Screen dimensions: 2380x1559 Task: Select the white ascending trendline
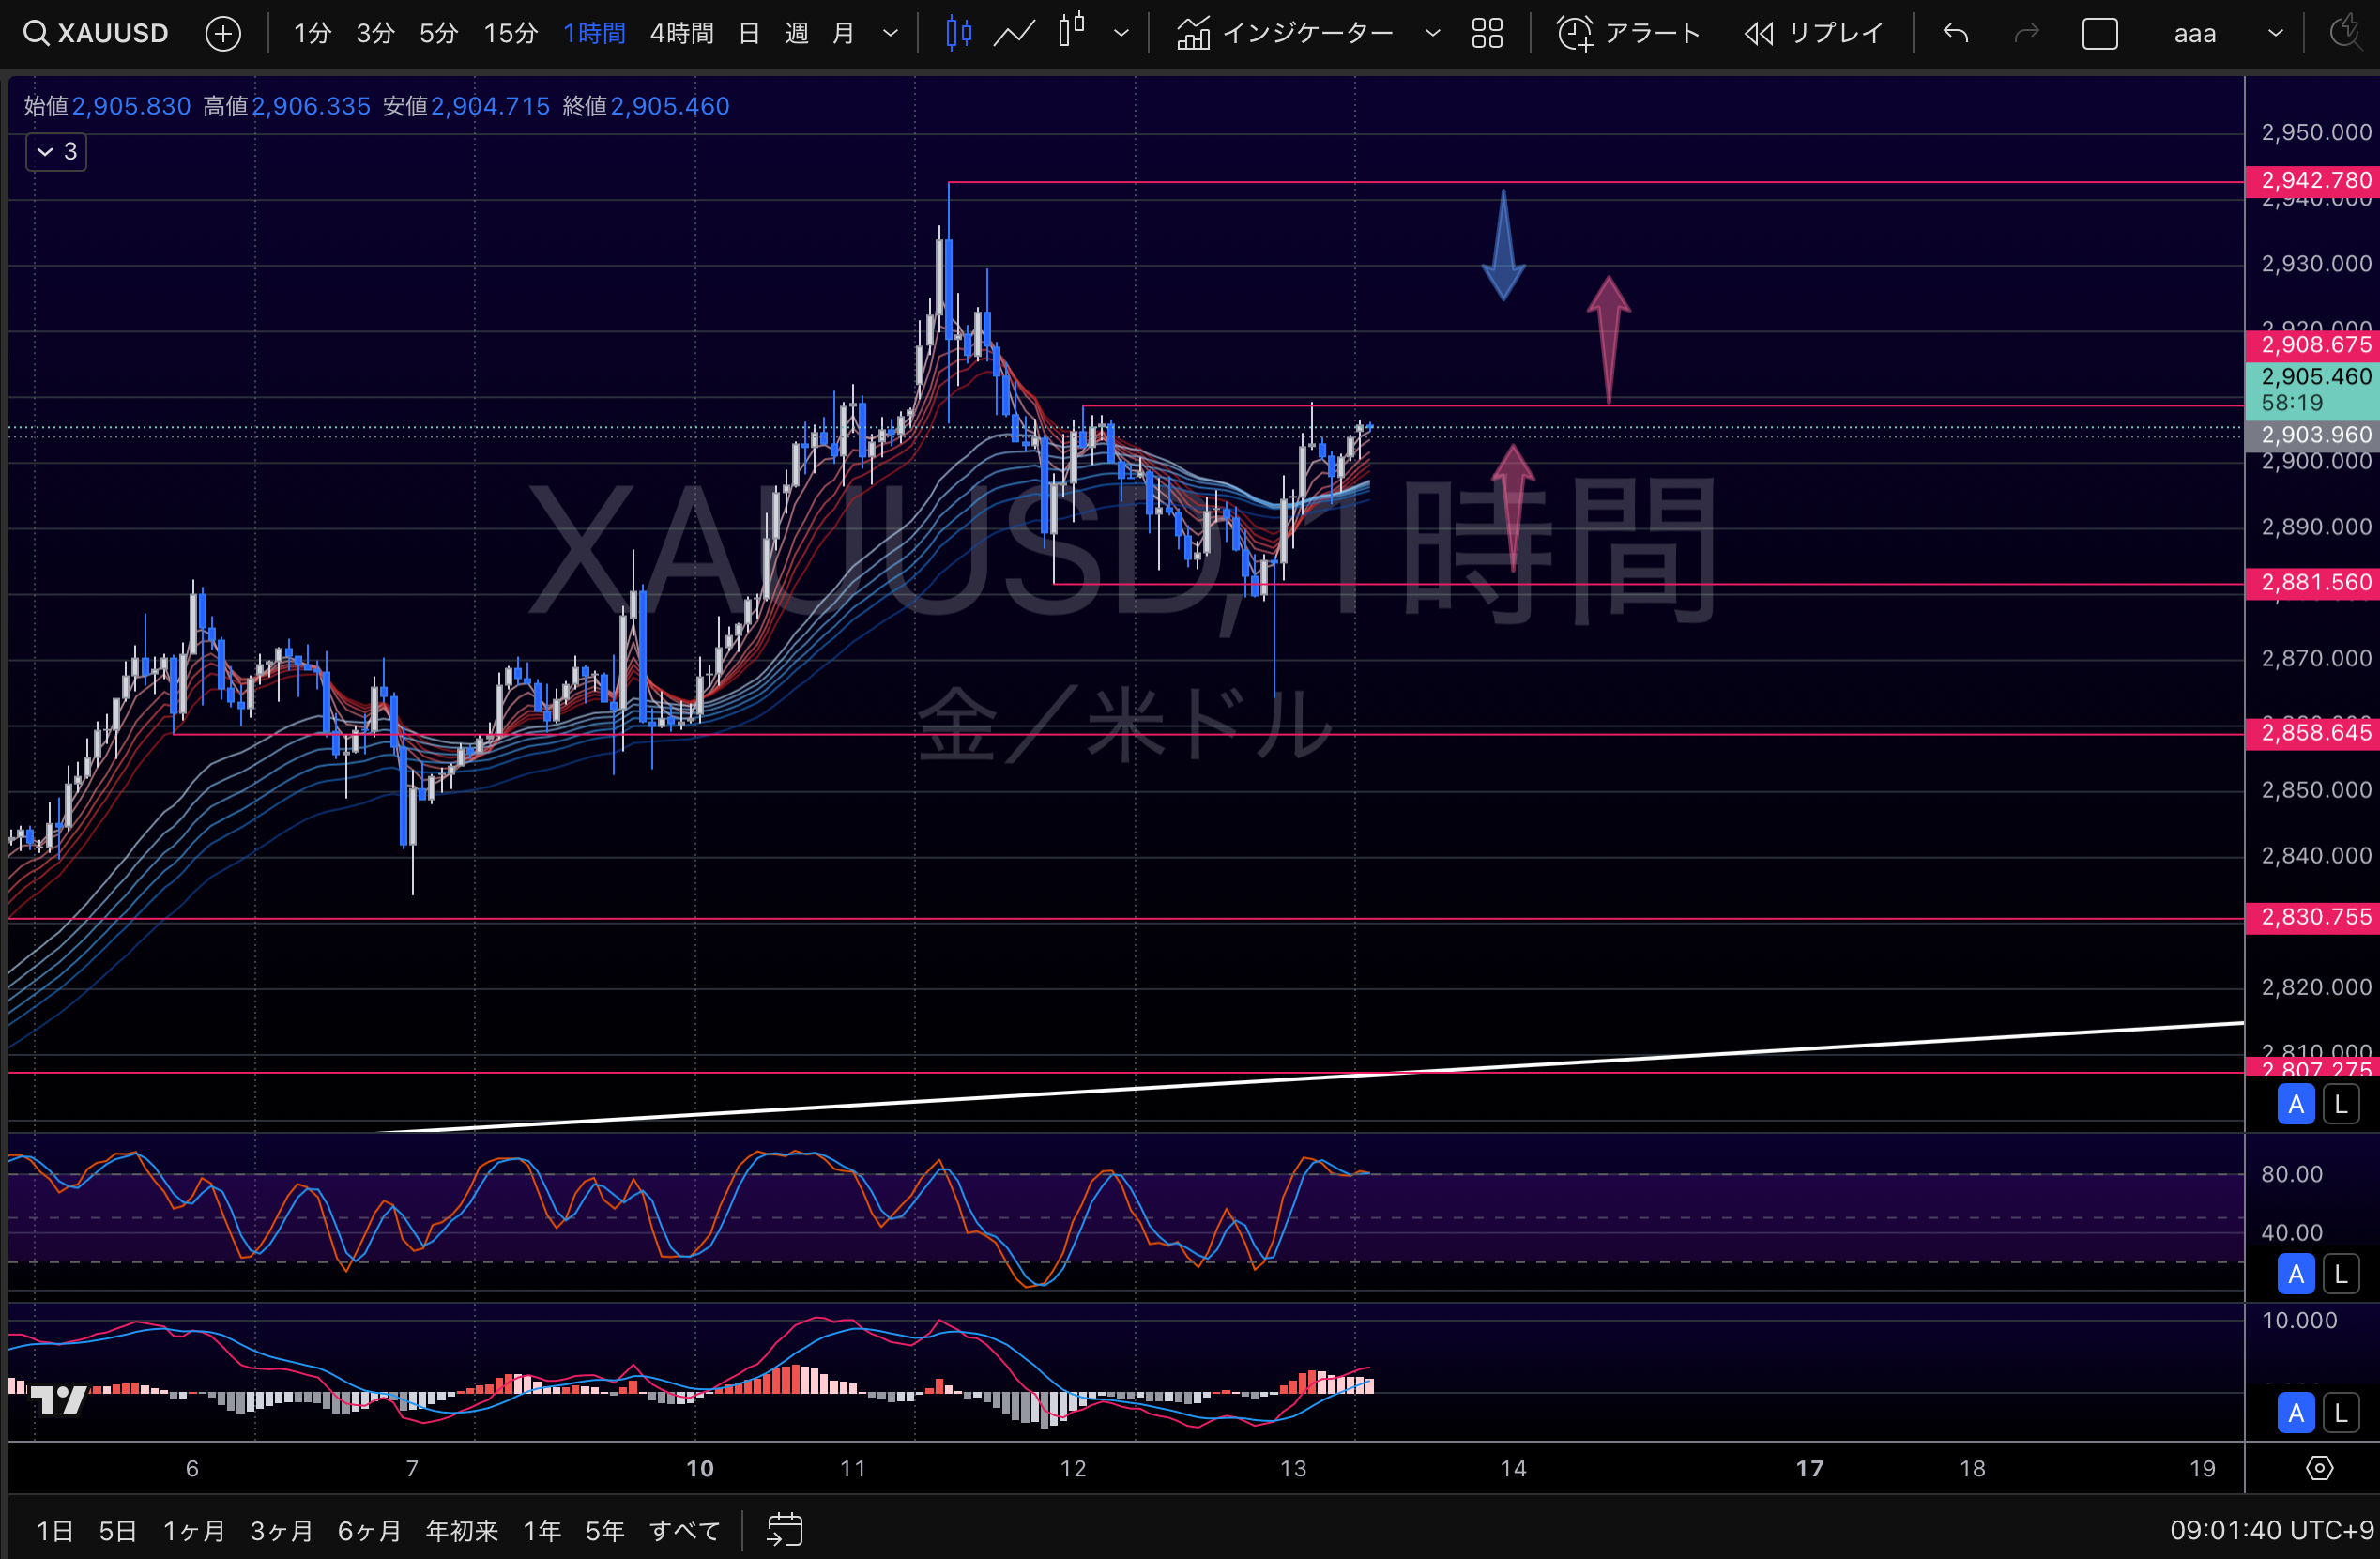click(1310, 1079)
